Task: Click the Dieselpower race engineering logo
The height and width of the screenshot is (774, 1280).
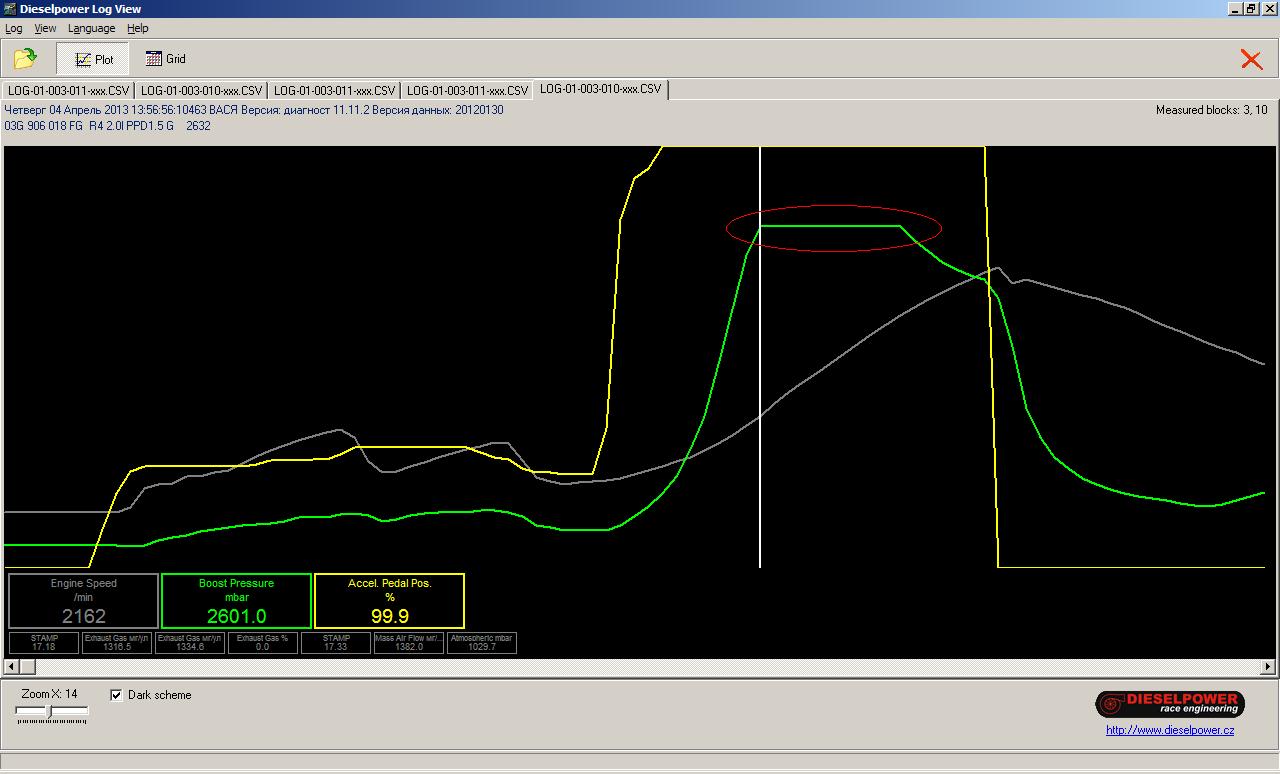Action: 1169,704
